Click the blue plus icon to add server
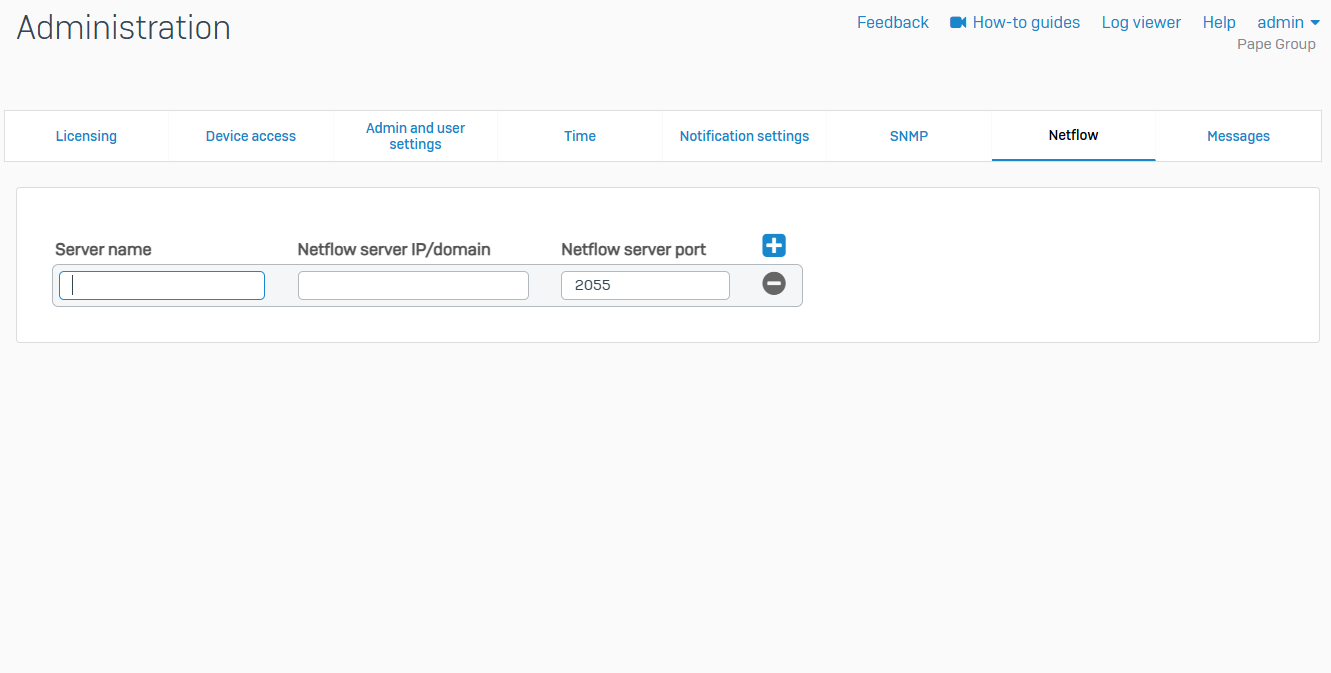 tap(774, 246)
